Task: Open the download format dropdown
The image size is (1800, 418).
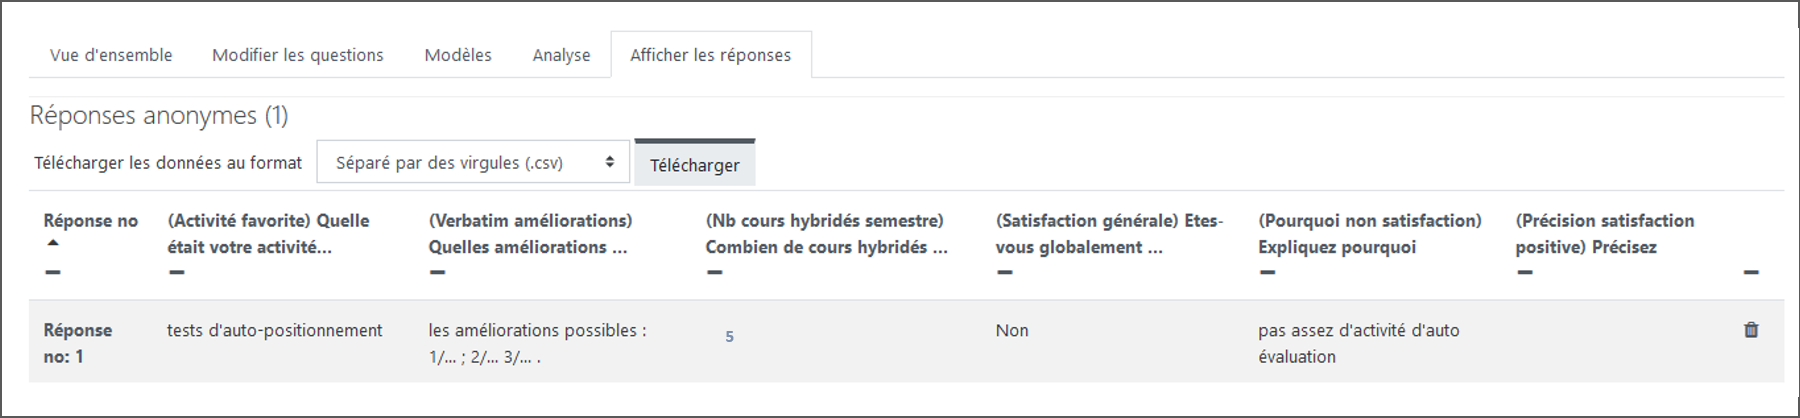Action: 473,162
